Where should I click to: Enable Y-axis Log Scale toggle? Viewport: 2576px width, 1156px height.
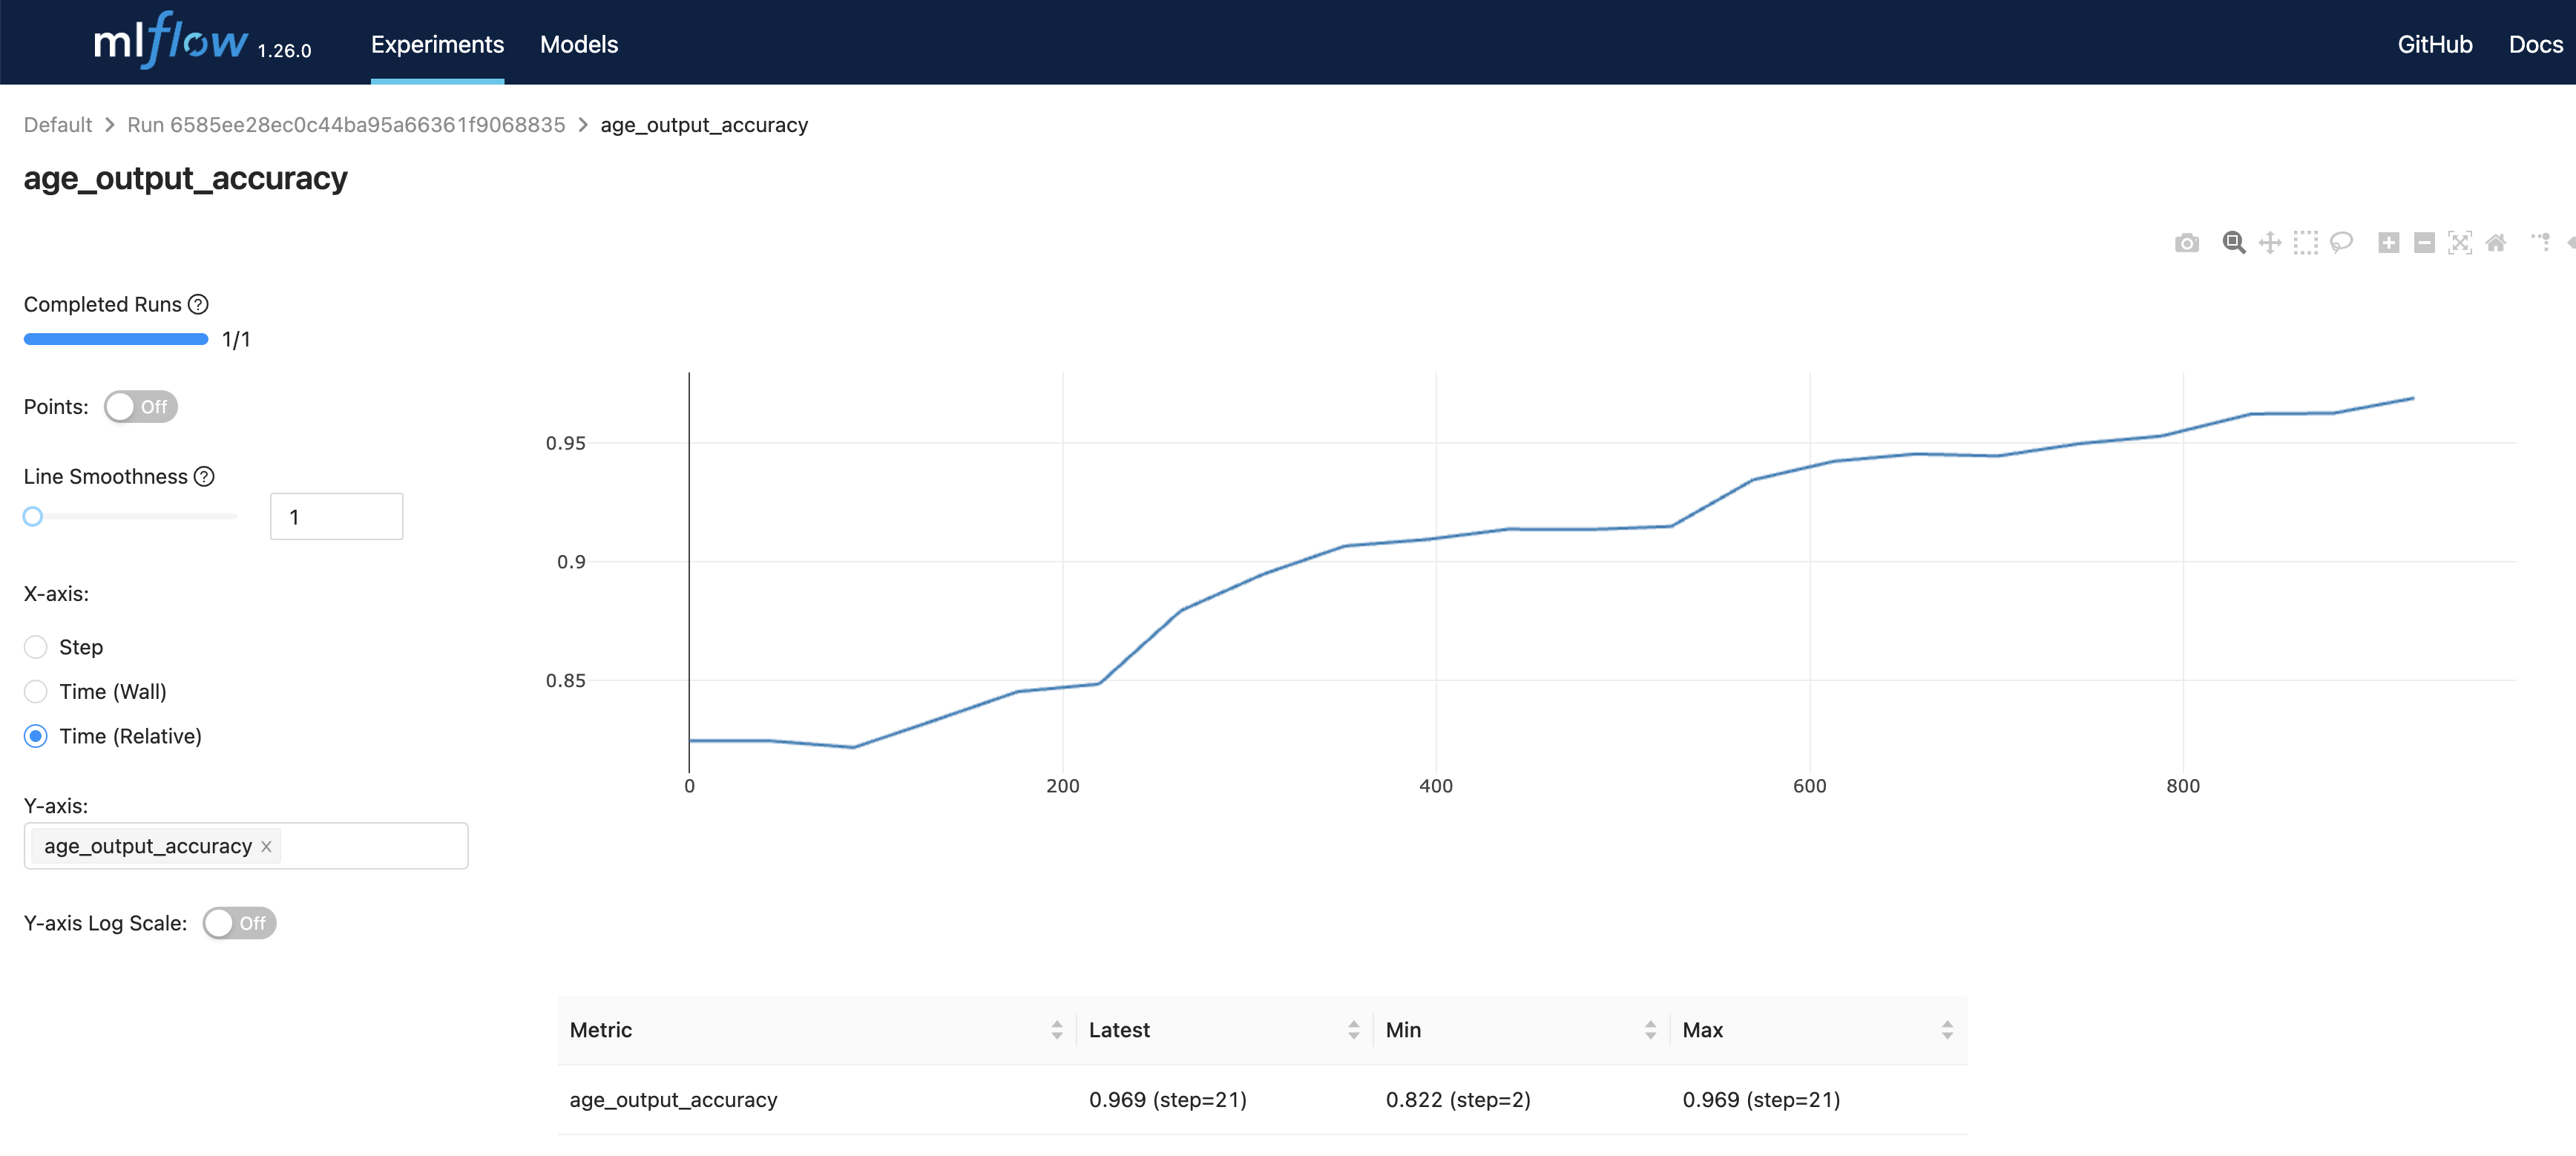[239, 923]
